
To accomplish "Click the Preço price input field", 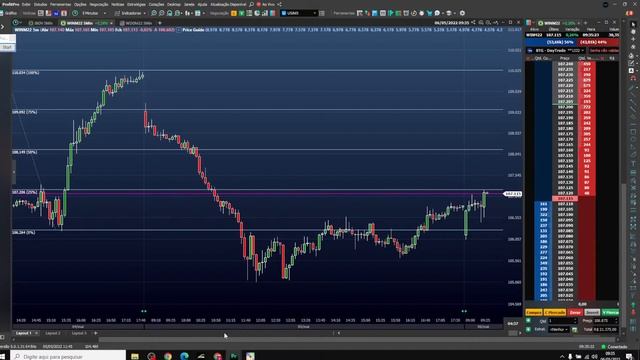I will pos(606,321).
